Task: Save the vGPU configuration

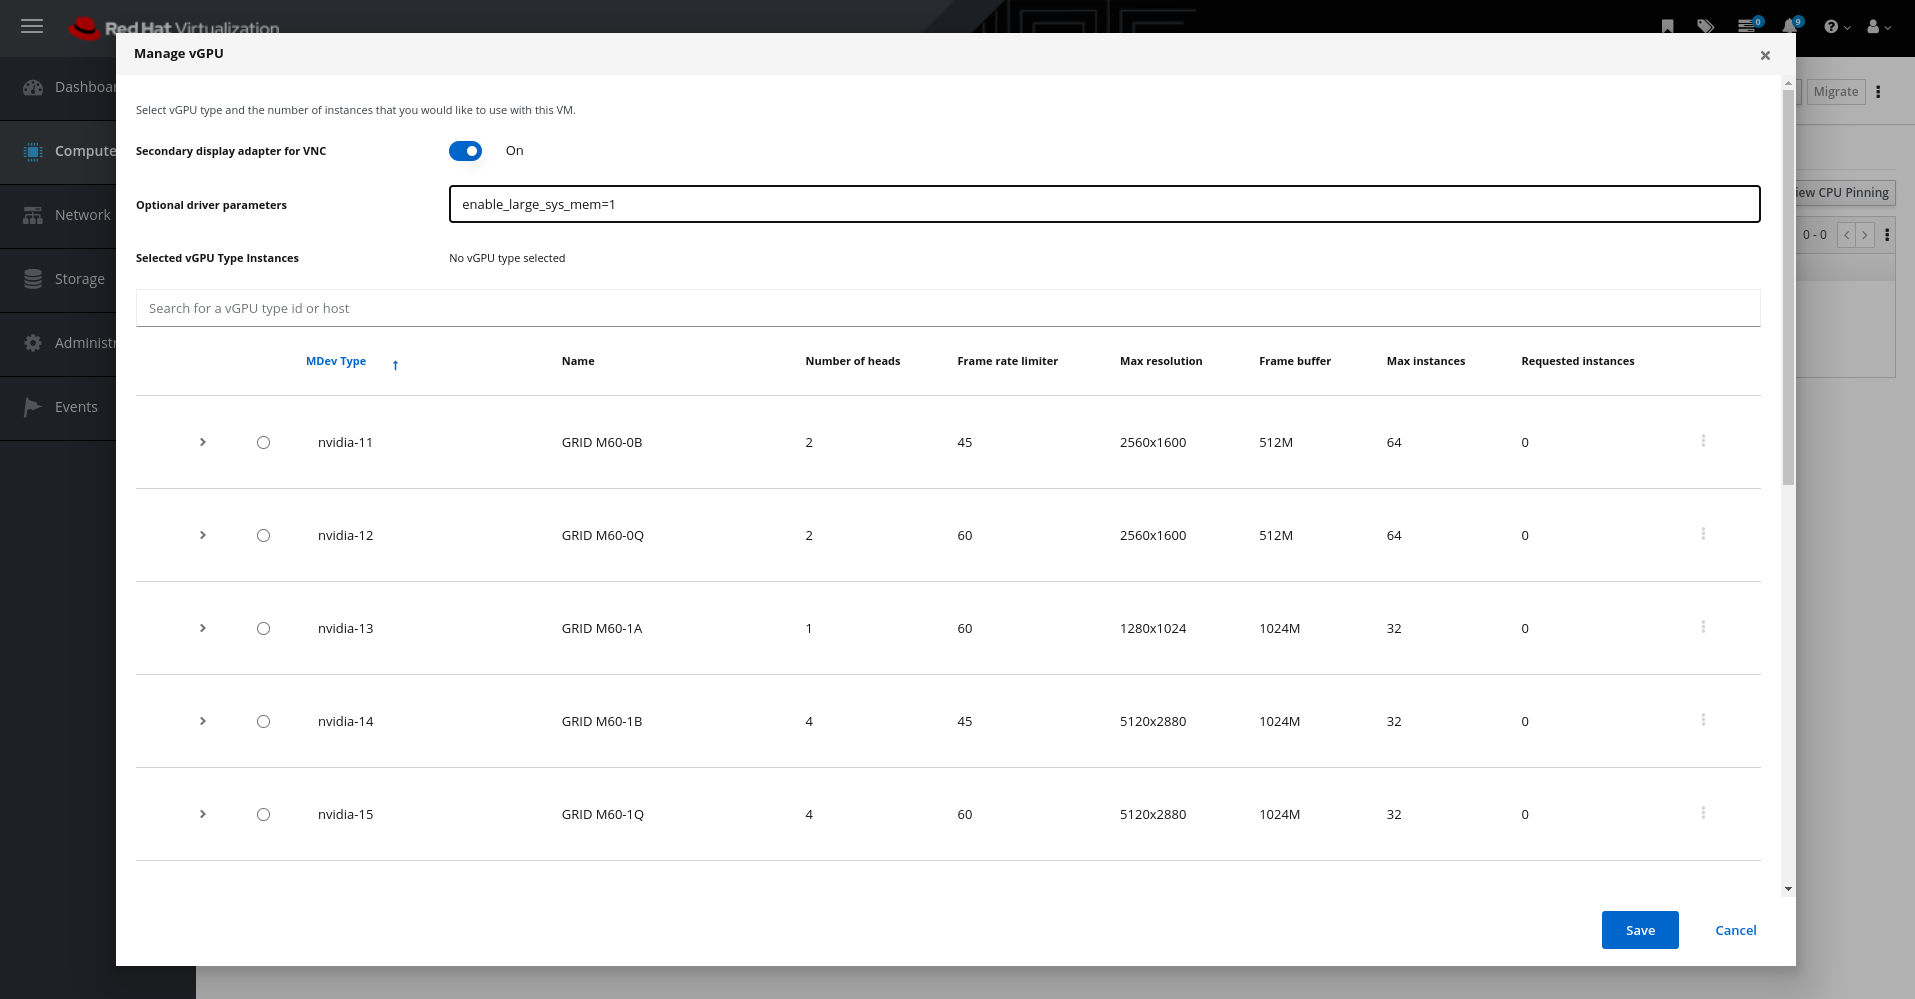Action: click(x=1639, y=930)
